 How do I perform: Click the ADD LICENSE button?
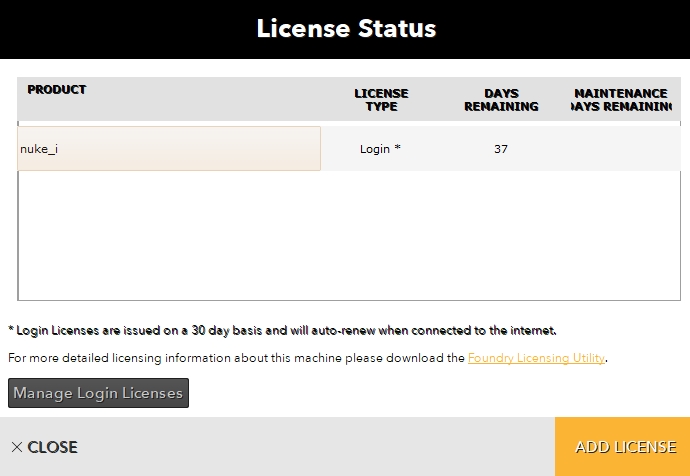pyautogui.click(x=625, y=447)
